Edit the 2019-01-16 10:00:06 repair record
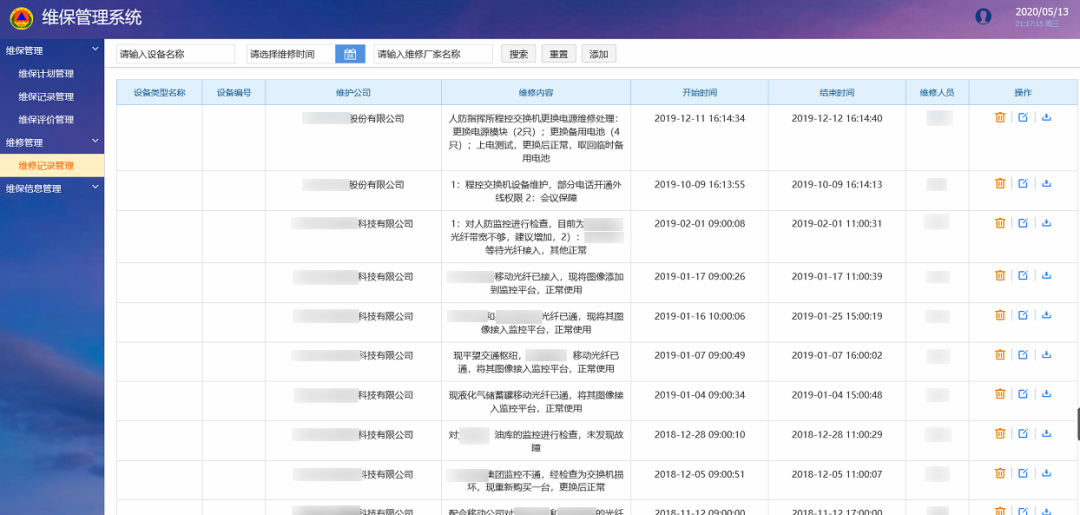The width and height of the screenshot is (1080, 515). (1023, 316)
